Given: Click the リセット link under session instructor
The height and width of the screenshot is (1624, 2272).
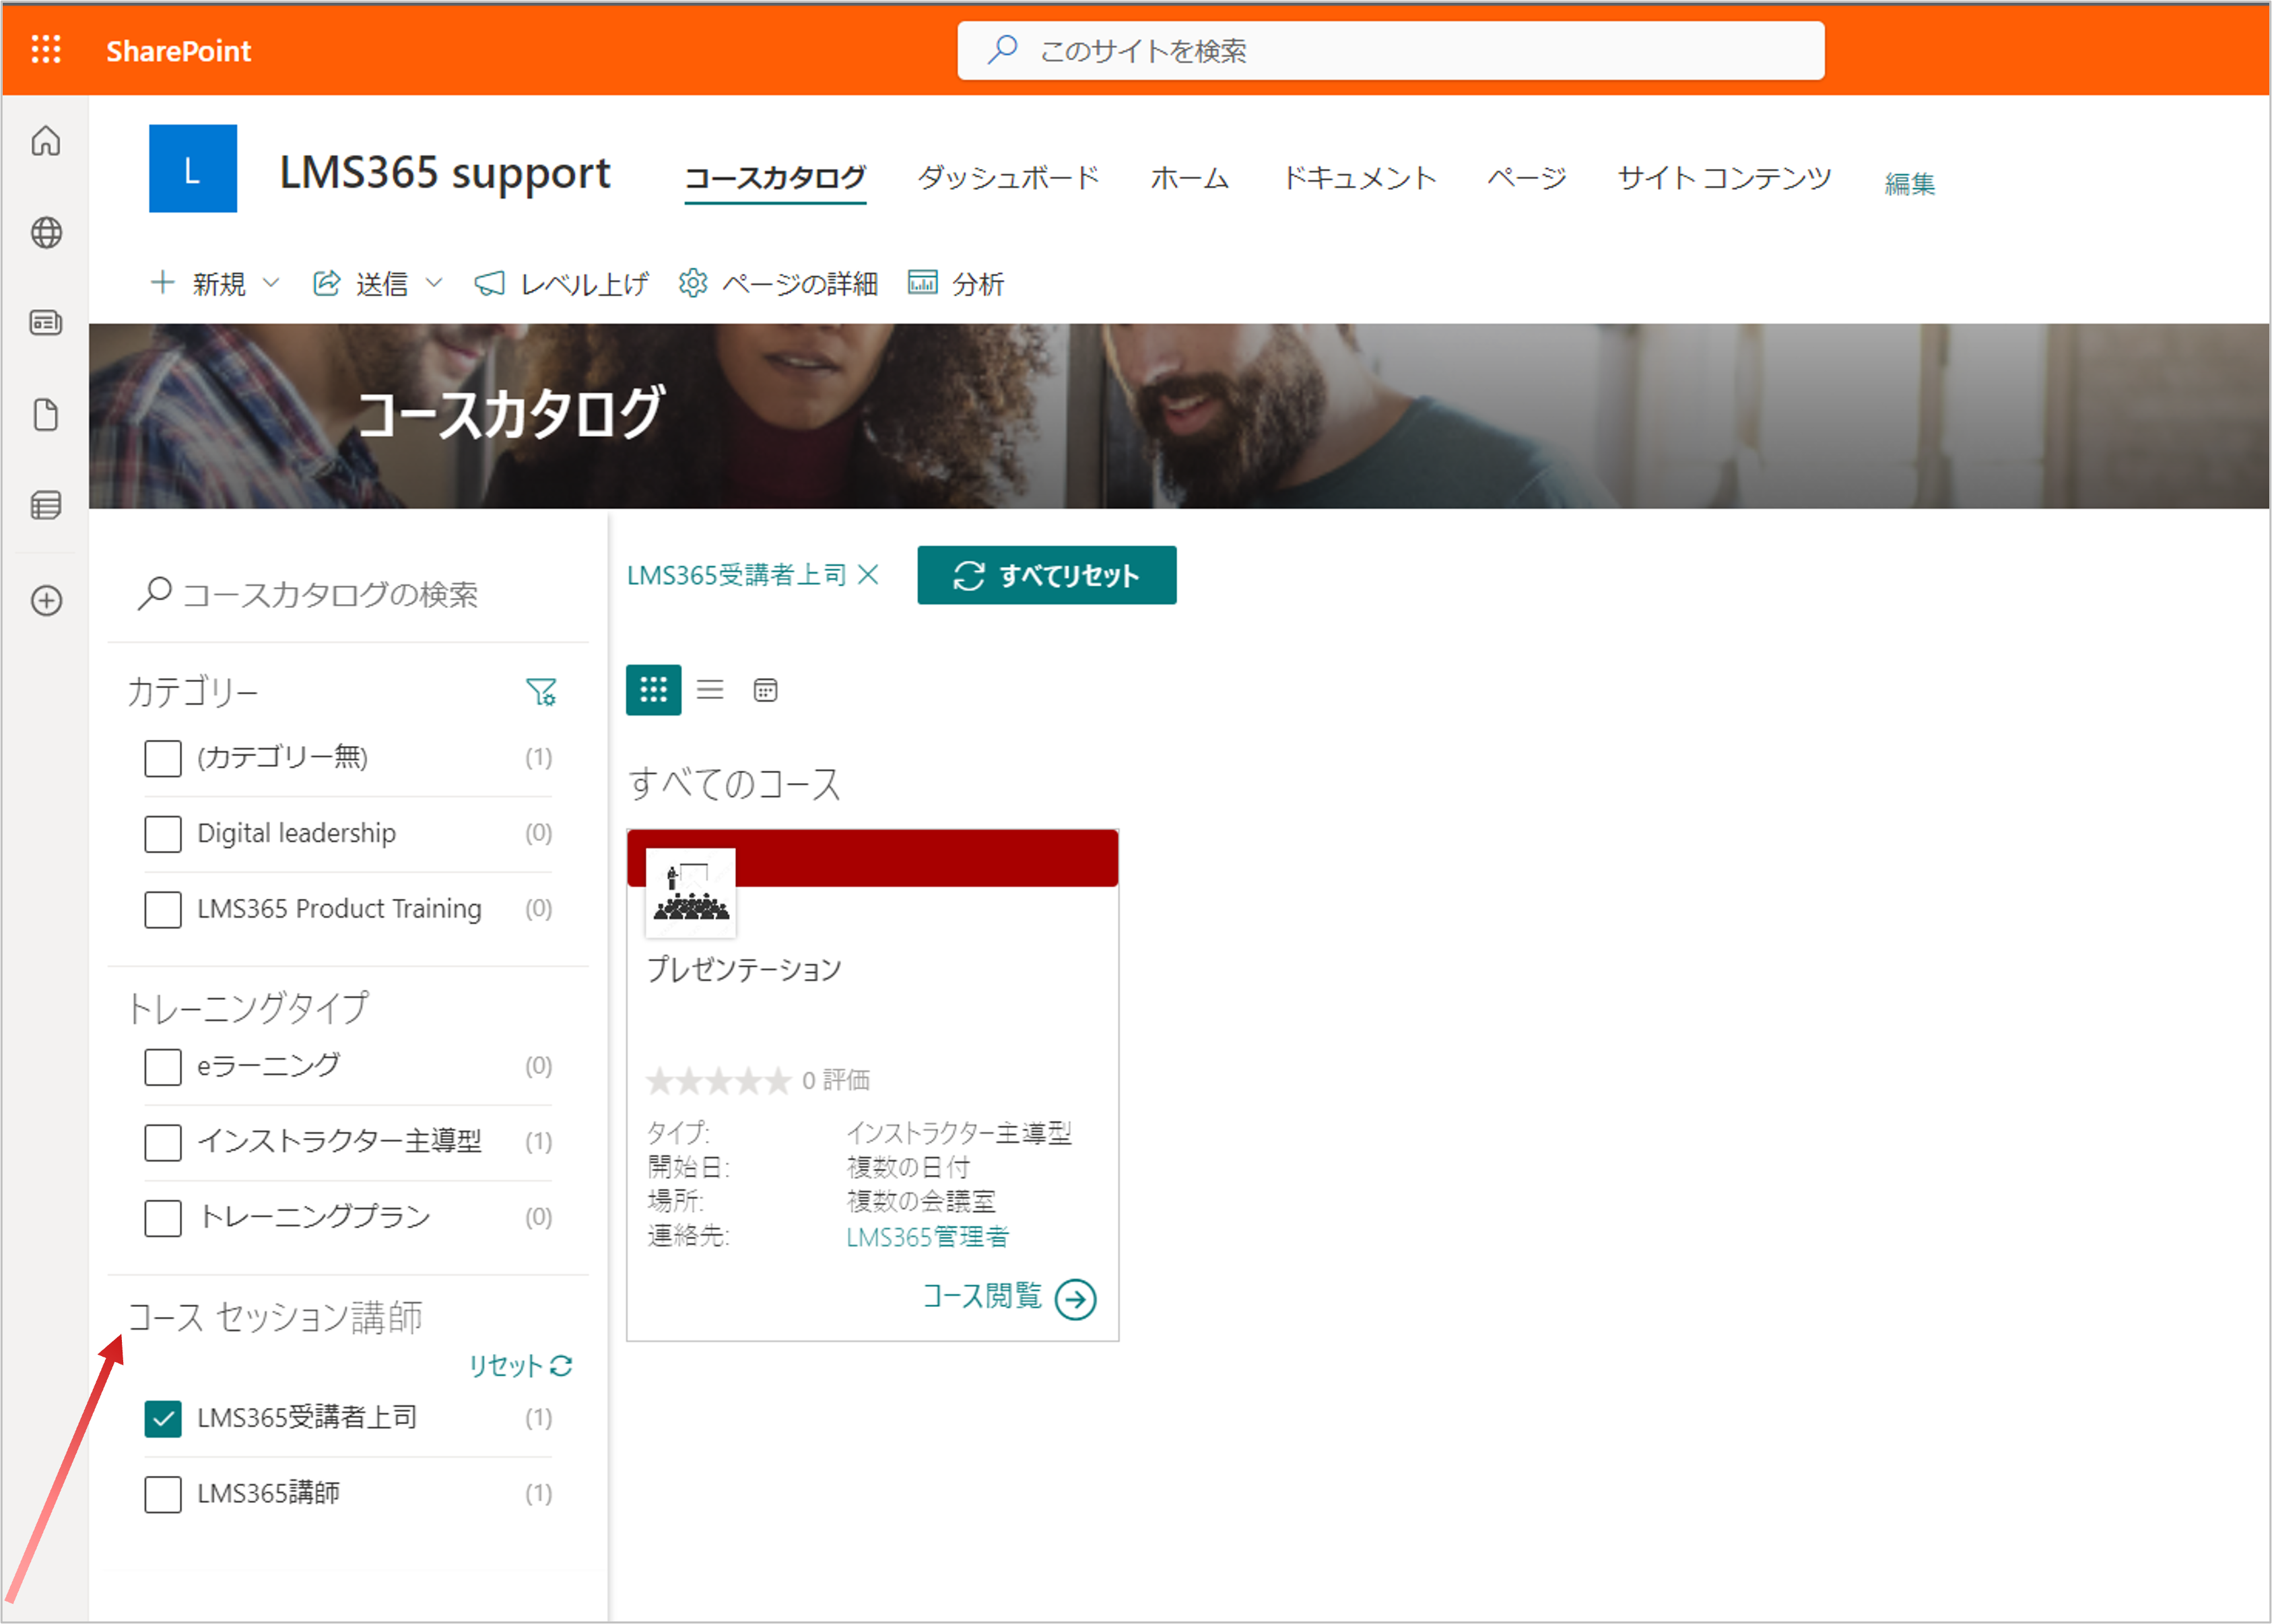Looking at the screenshot, I should coord(520,1365).
